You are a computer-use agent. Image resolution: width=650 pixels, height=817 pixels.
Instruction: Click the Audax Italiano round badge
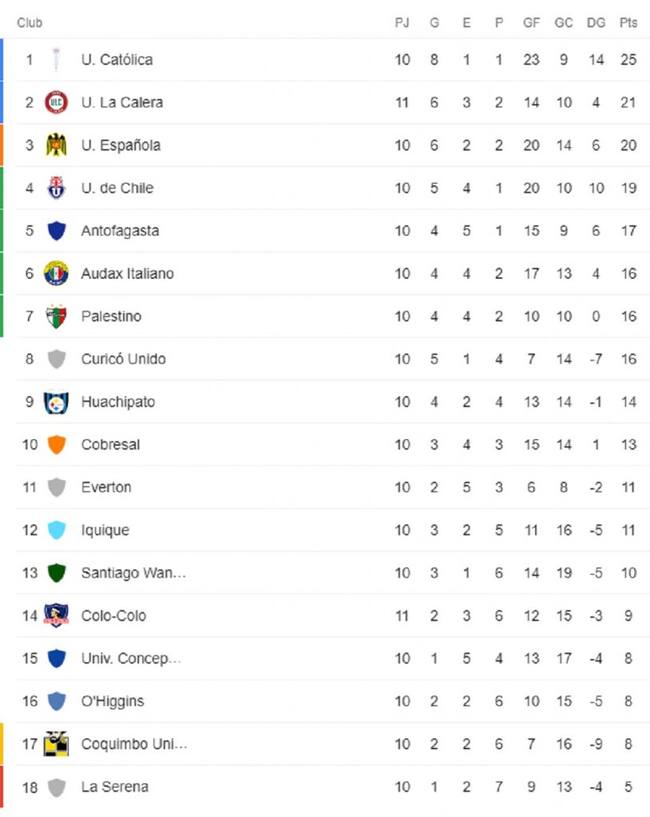click(x=56, y=273)
